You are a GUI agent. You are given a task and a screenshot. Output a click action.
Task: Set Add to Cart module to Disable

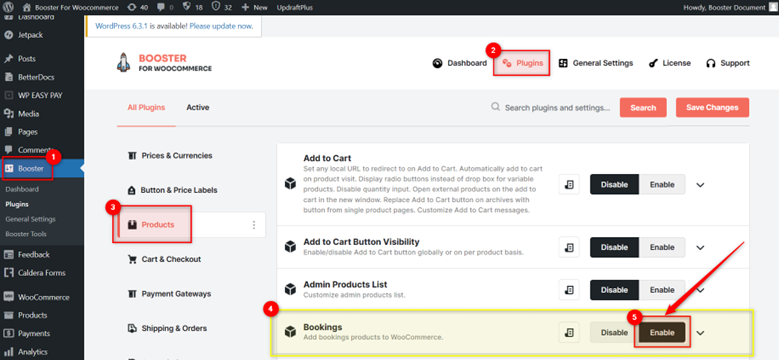[614, 184]
